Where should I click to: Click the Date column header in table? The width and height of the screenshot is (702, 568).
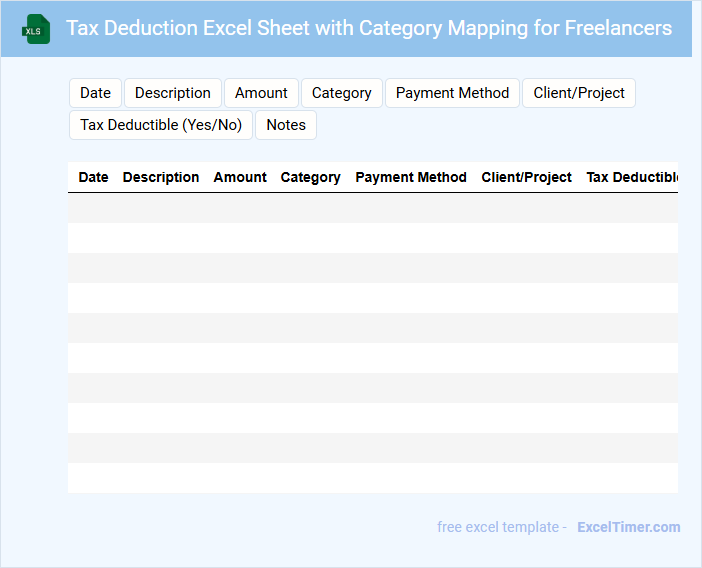click(93, 177)
